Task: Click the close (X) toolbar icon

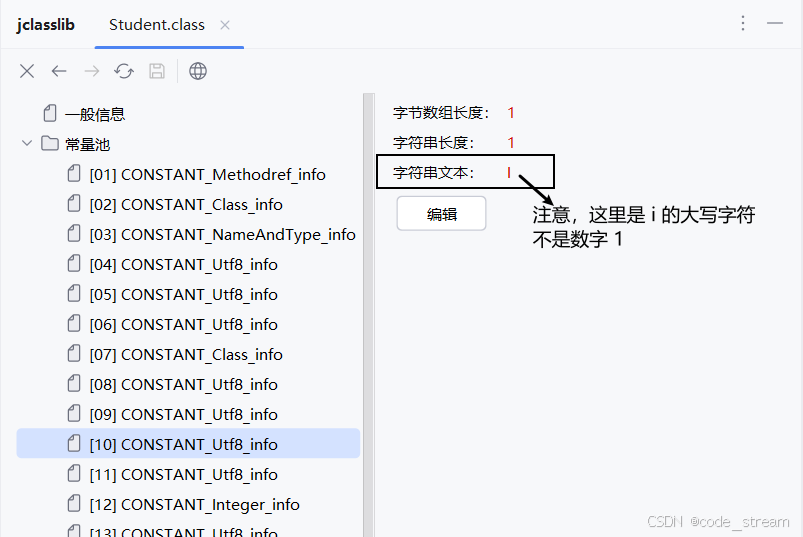Action: [x=27, y=71]
